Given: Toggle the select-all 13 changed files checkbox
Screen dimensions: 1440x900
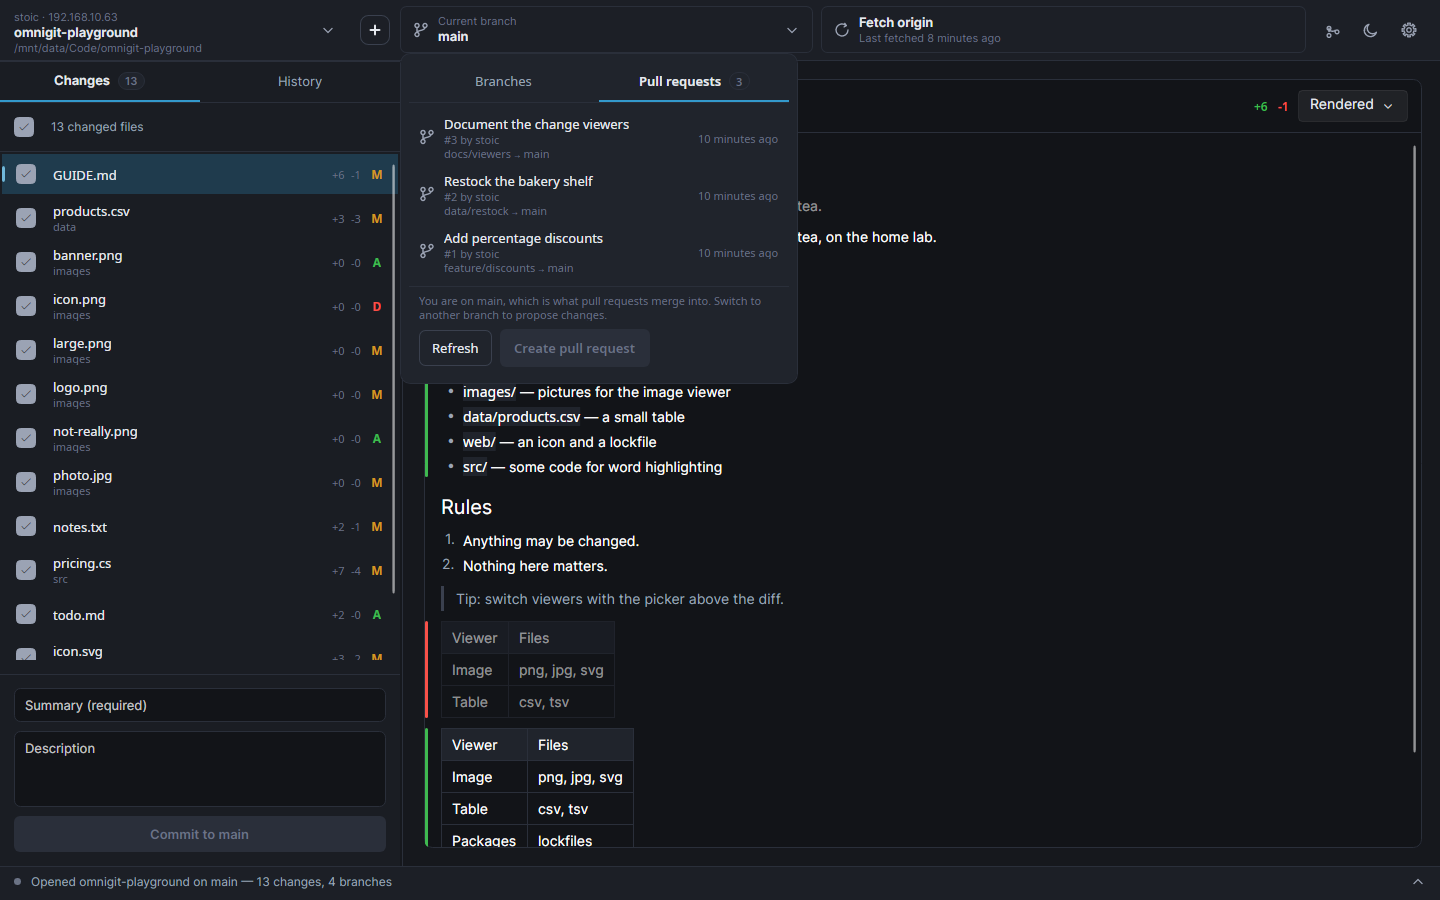Looking at the screenshot, I should pos(25,127).
